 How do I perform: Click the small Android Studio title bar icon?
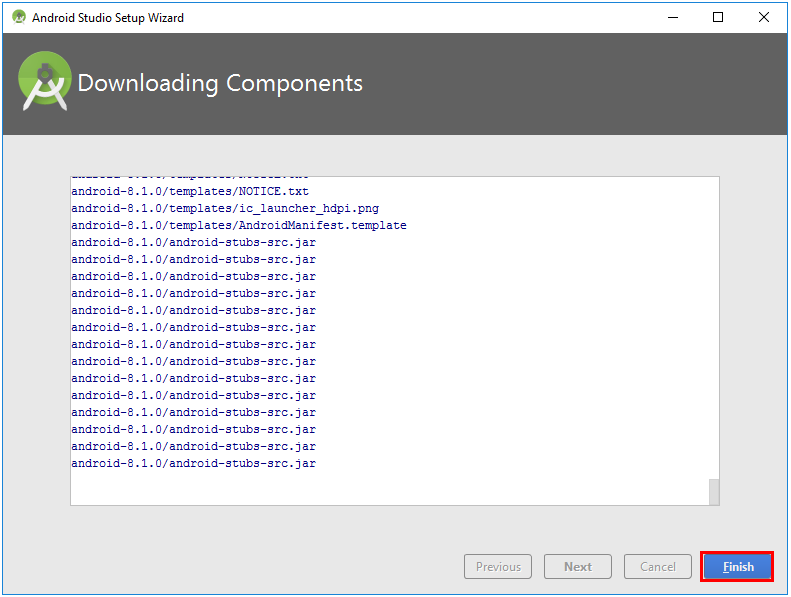click(x=19, y=17)
